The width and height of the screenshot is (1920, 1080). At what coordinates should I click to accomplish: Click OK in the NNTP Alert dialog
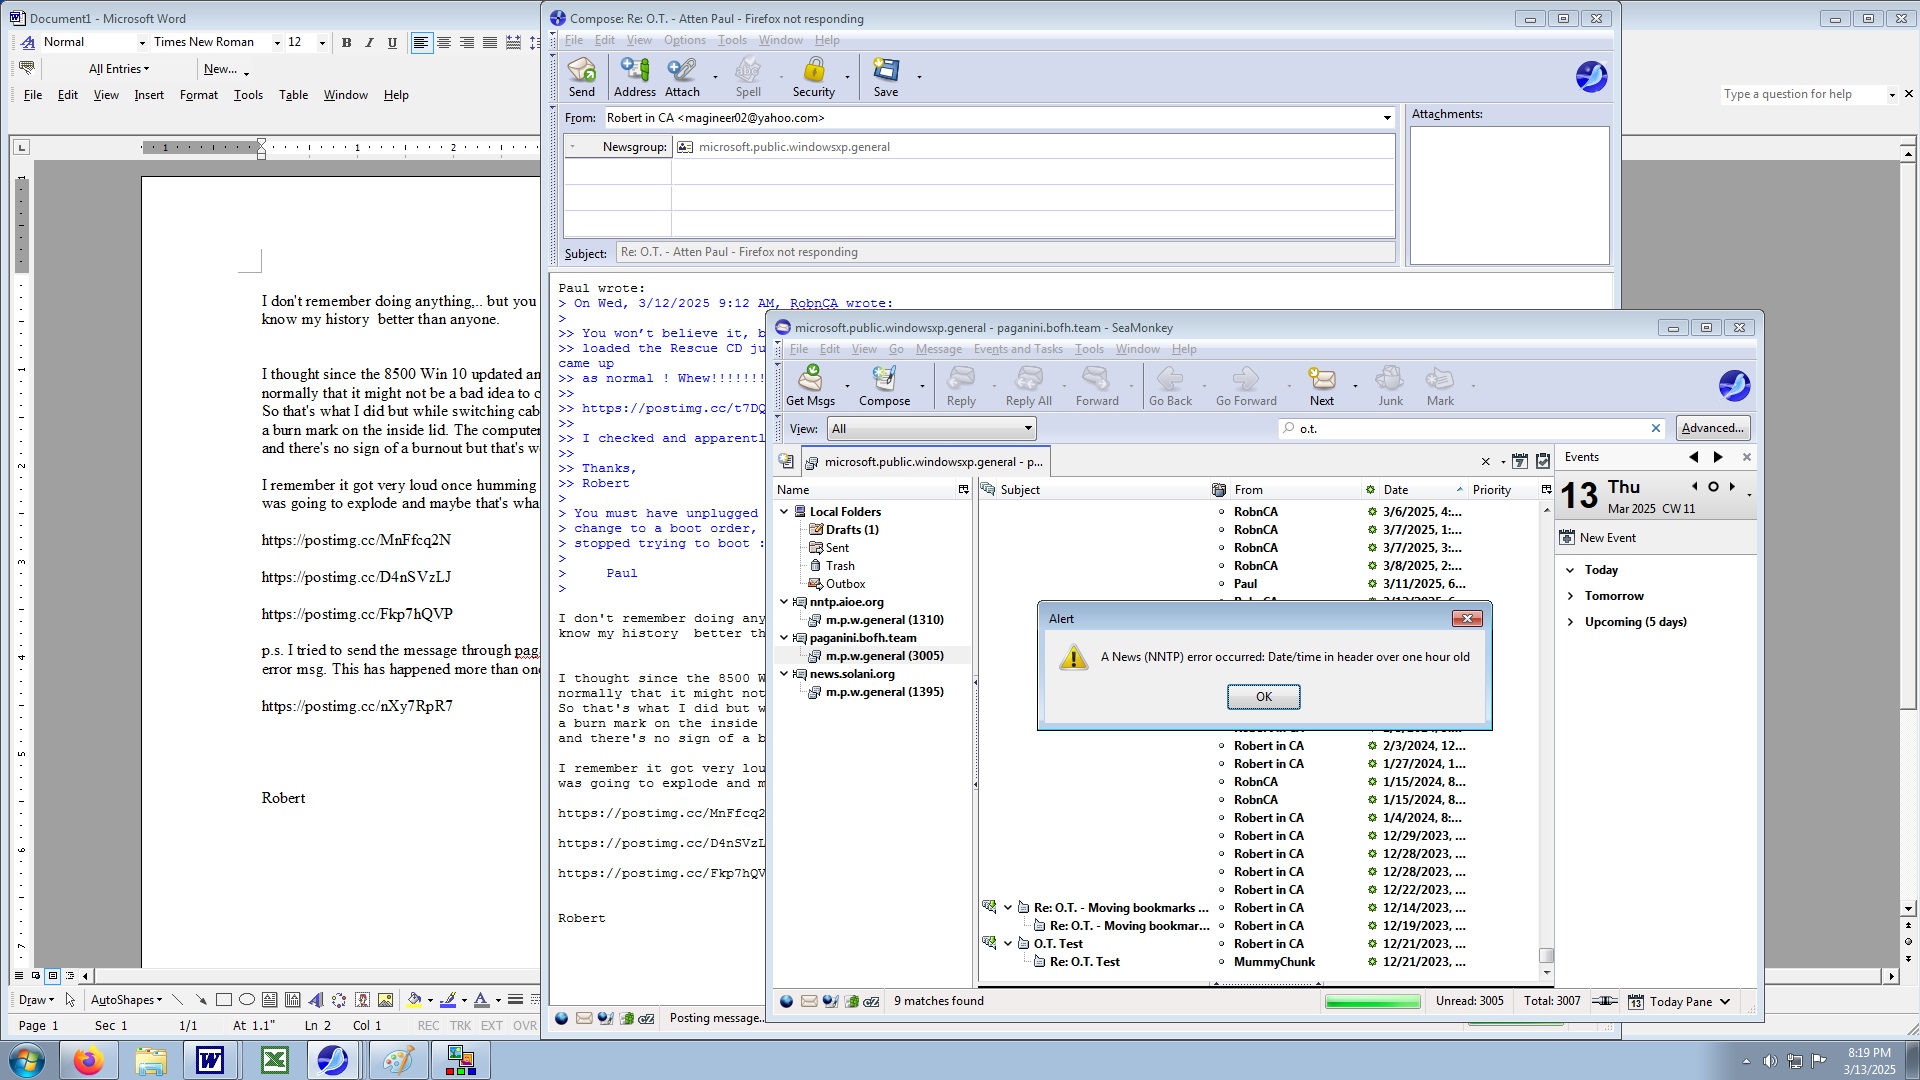pyautogui.click(x=1263, y=697)
